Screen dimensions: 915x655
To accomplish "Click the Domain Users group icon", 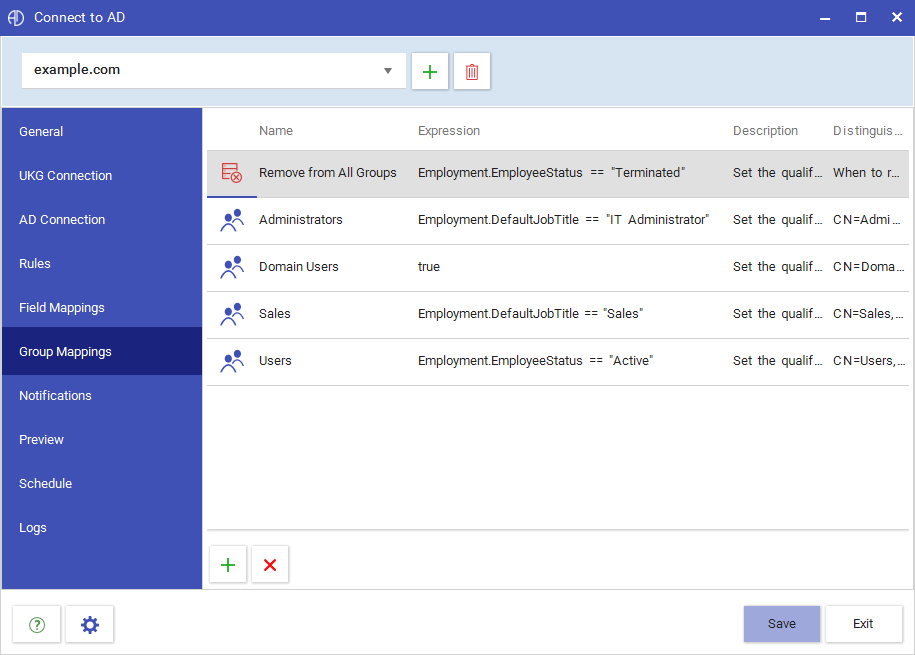I will pos(232,267).
